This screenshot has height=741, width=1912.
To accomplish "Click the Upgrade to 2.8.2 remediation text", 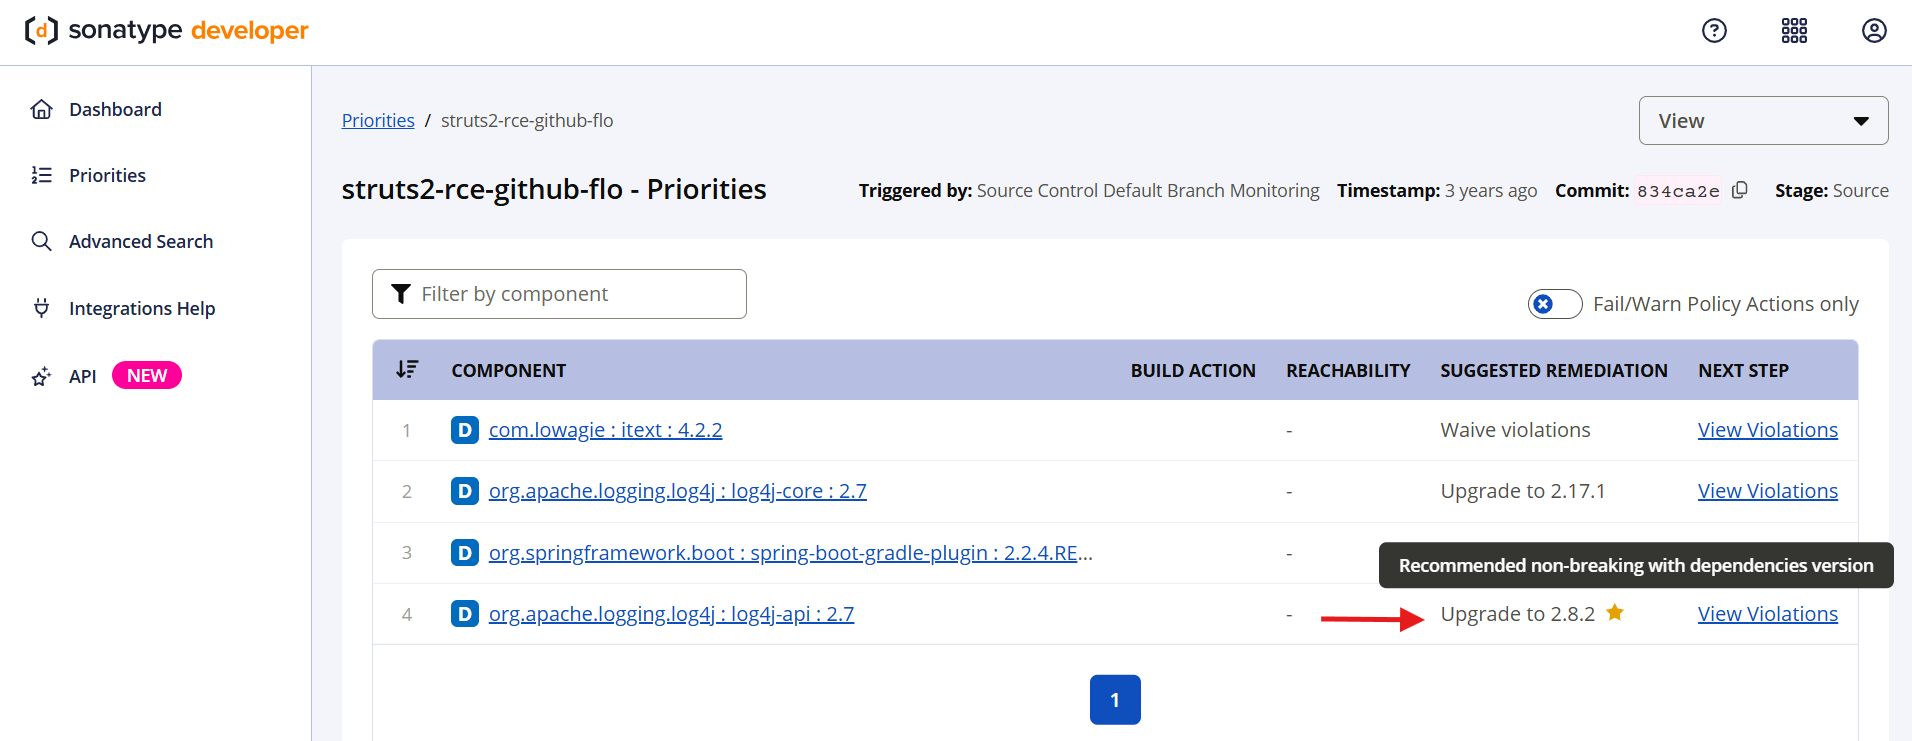I will point(1518,614).
